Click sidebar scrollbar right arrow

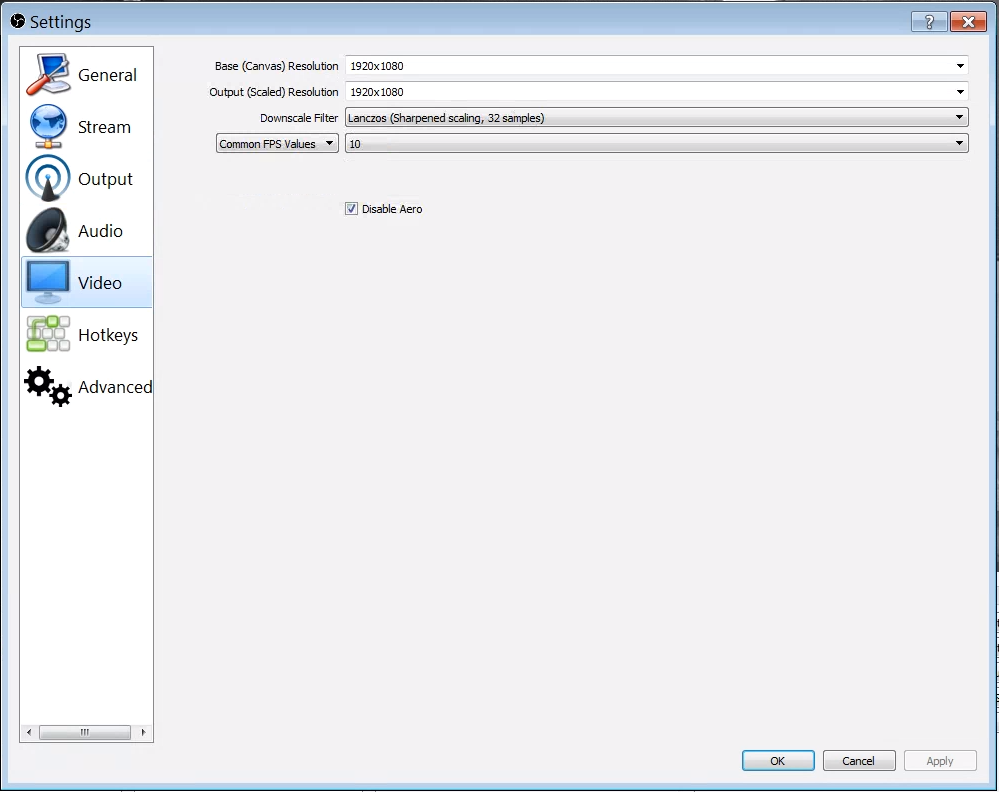143,732
